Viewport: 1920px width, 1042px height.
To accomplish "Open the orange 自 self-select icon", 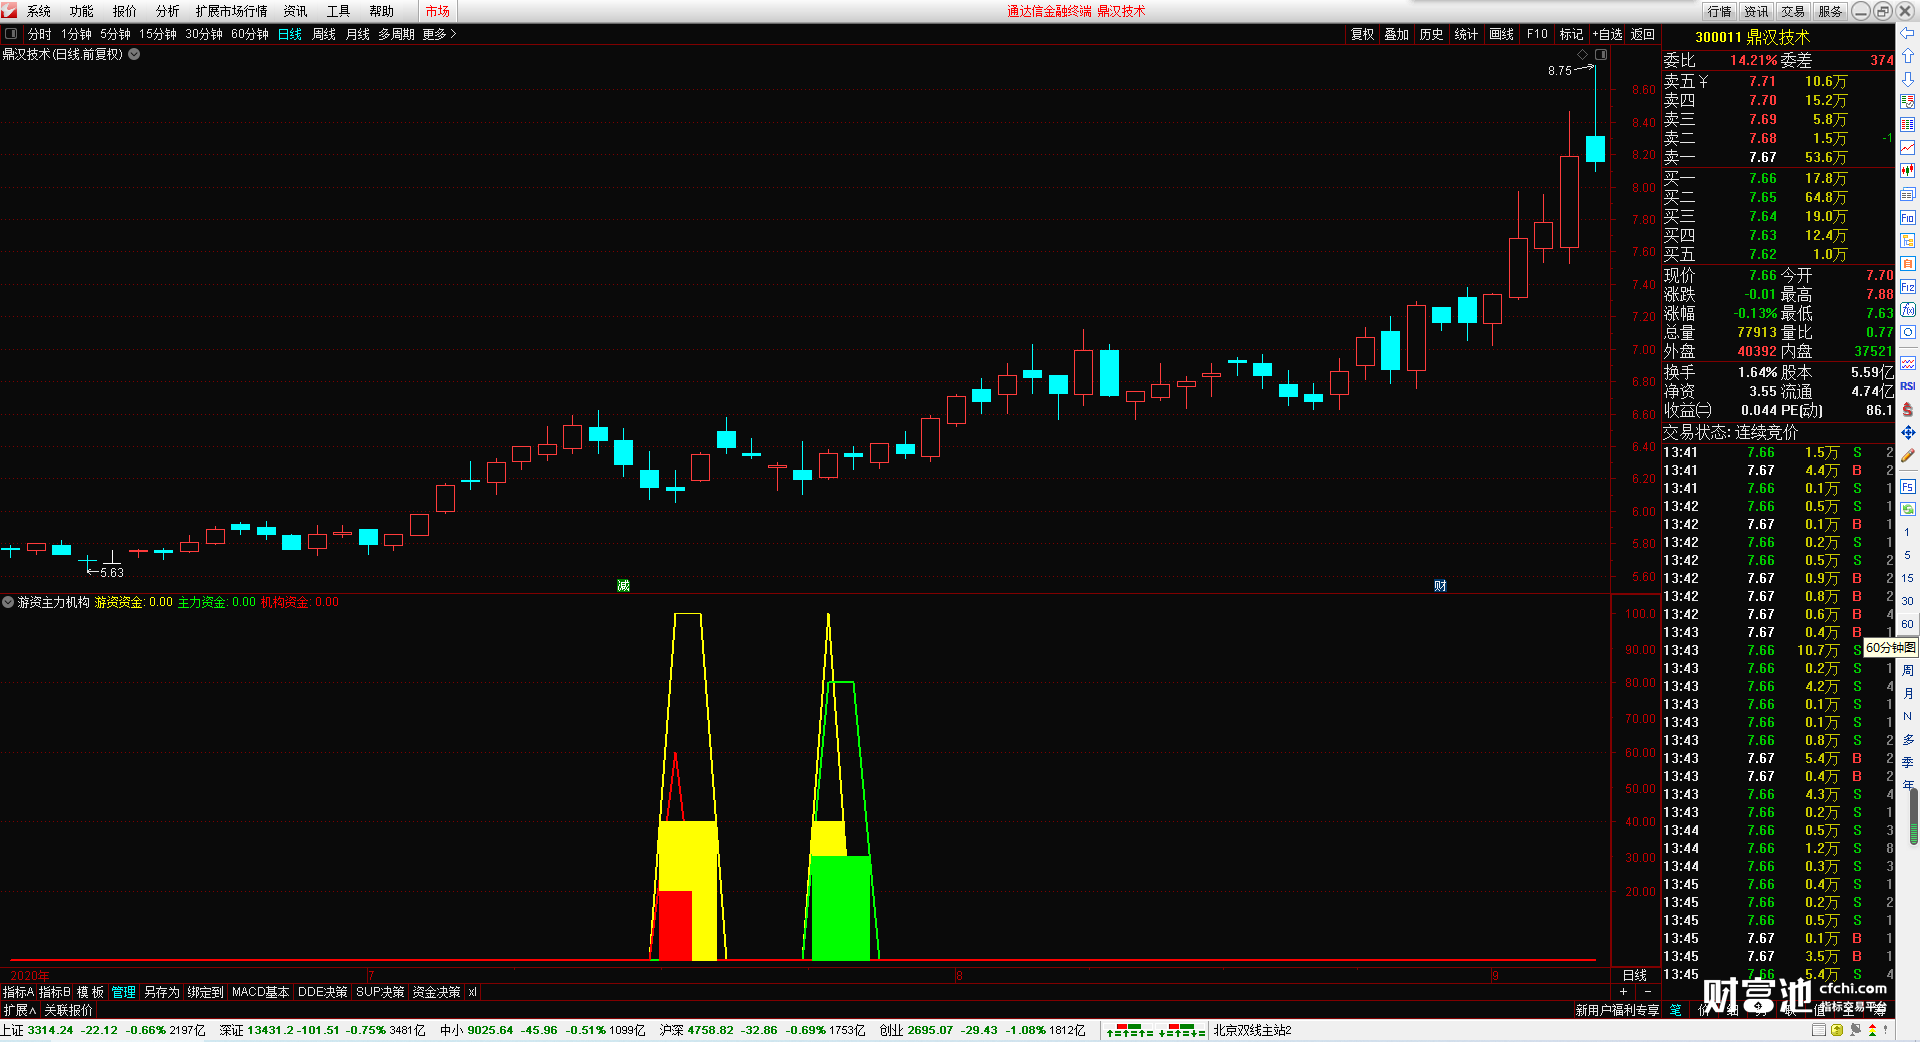I will click(1908, 263).
